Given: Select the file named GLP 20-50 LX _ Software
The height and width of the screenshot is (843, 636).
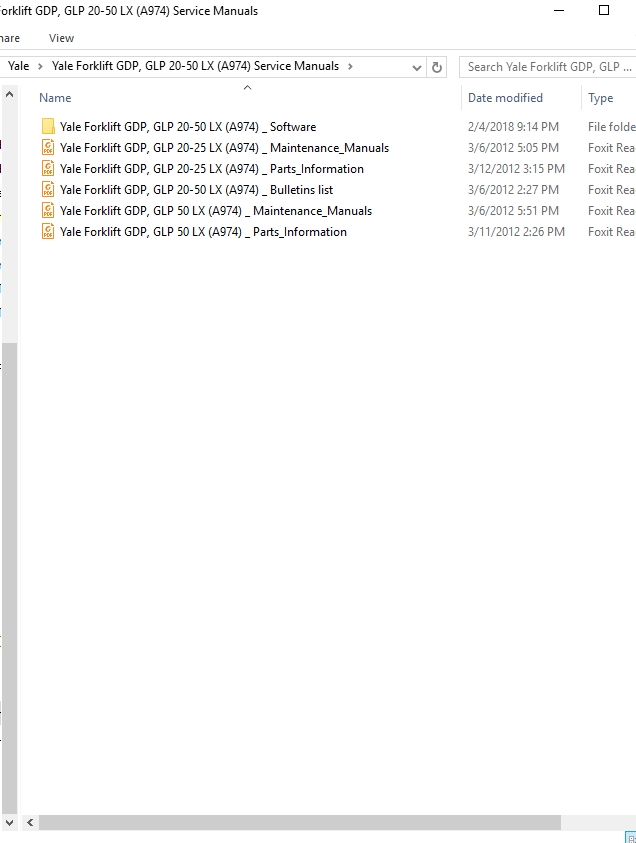Looking at the screenshot, I should pos(188,127).
